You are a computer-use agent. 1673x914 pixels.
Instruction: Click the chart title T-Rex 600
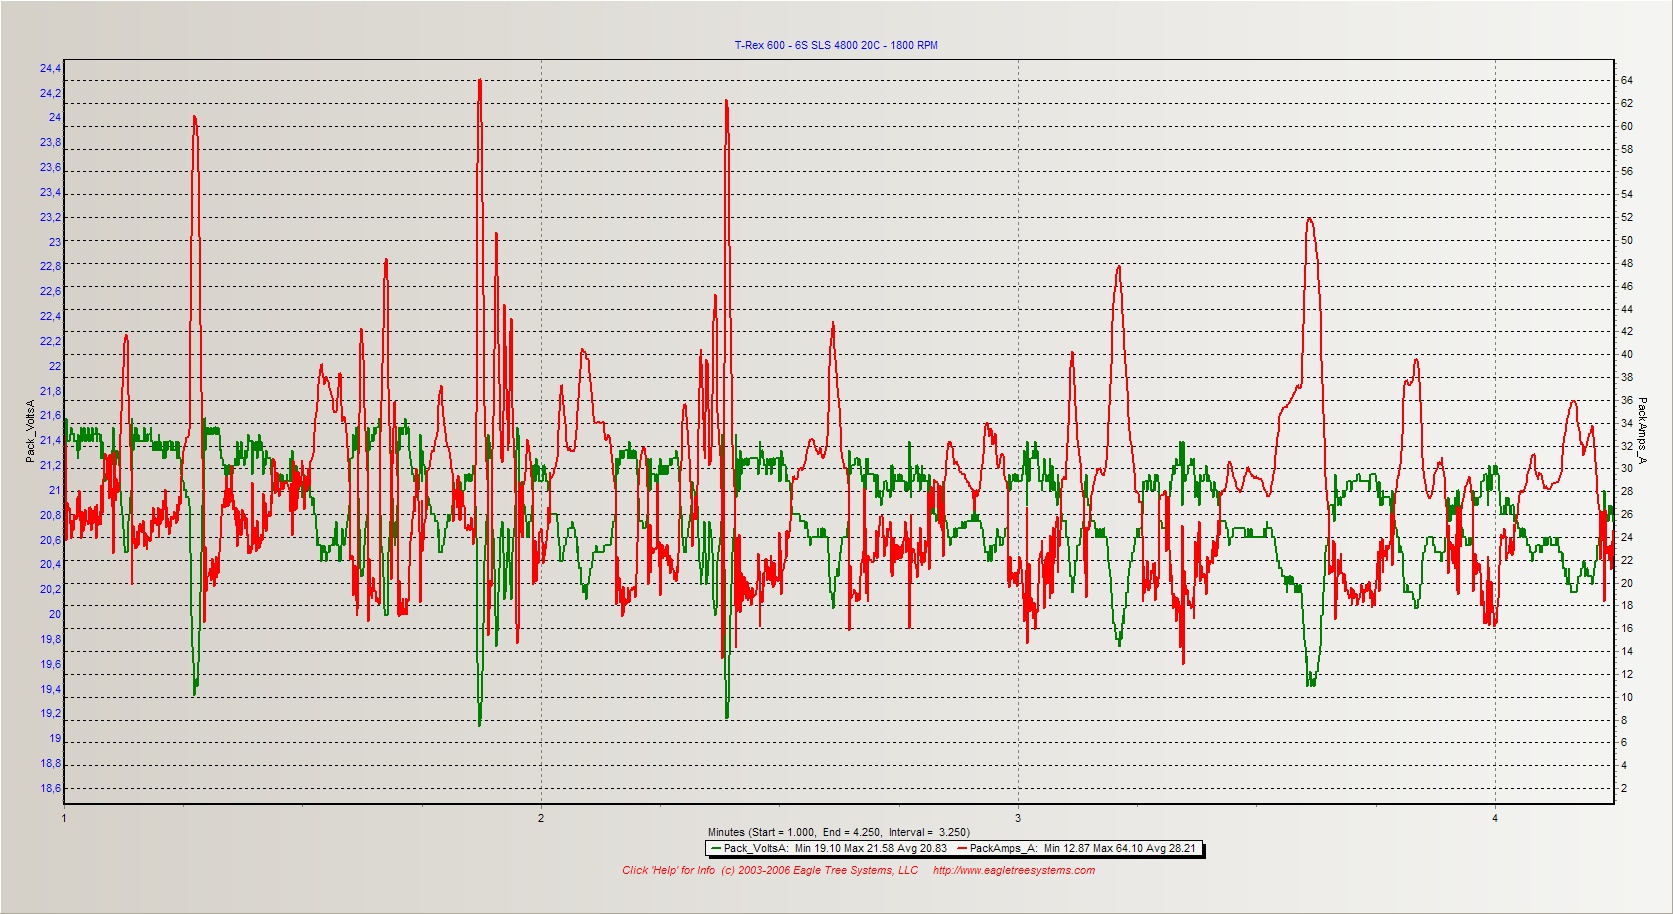click(836, 45)
